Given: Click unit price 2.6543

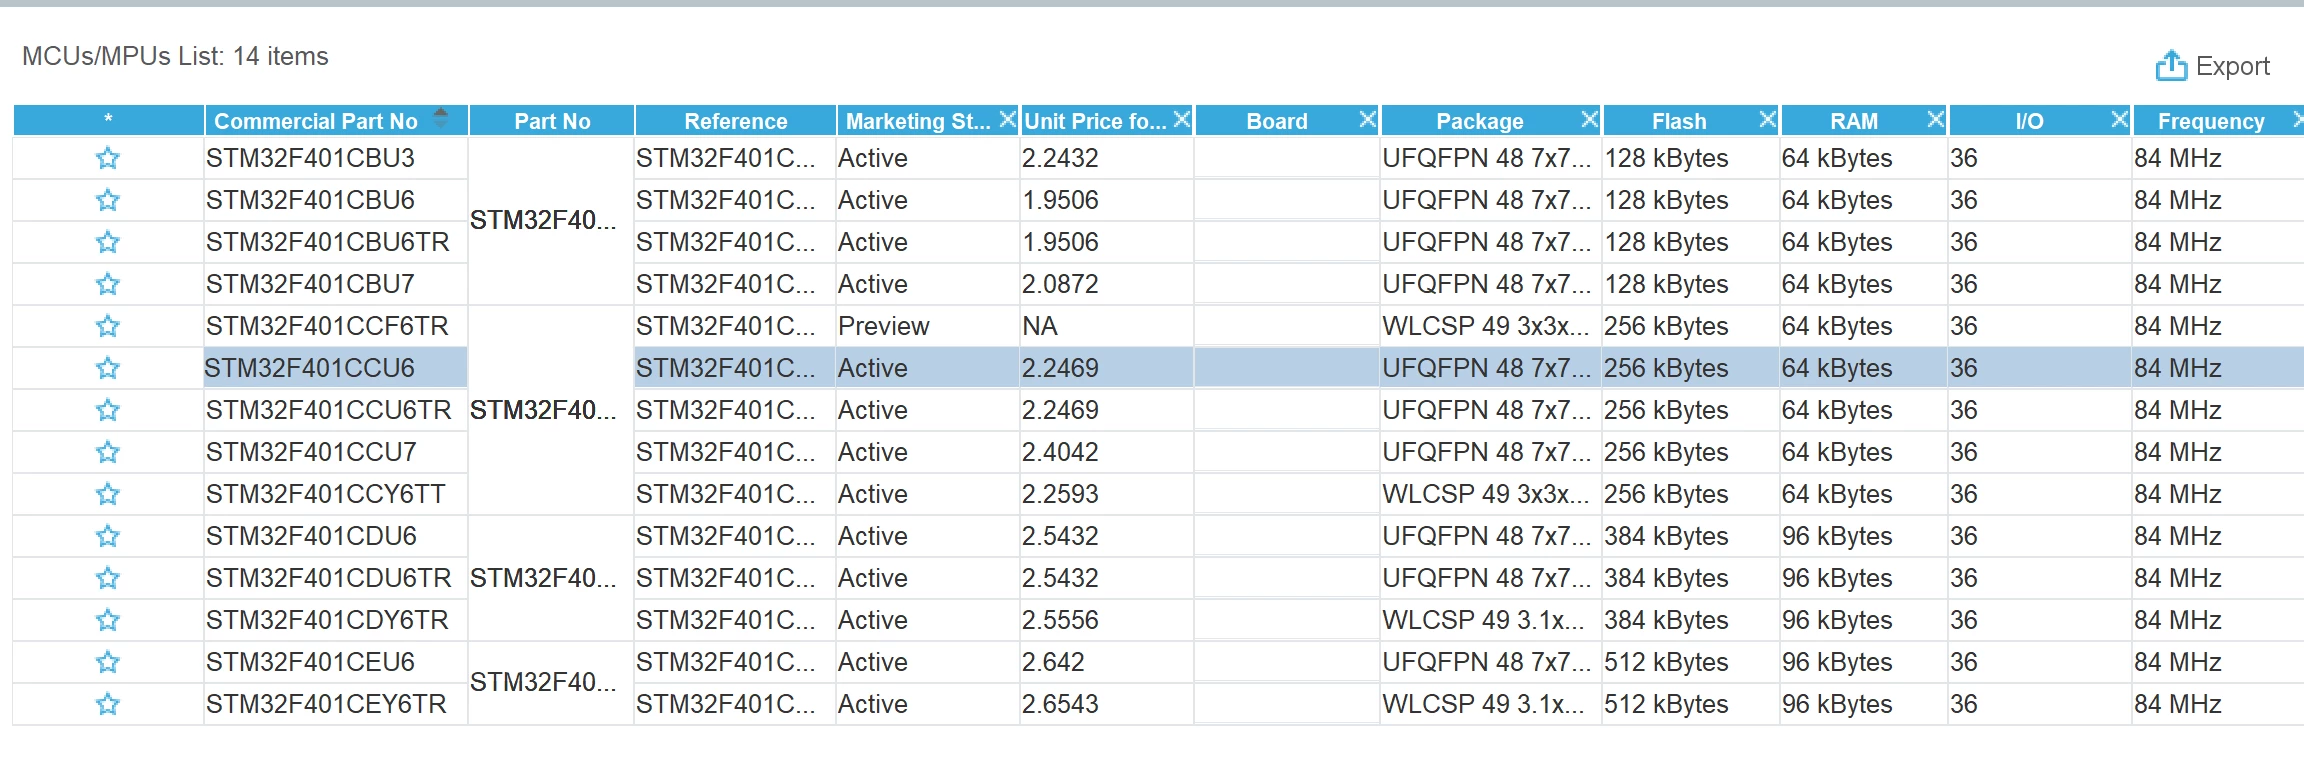Looking at the screenshot, I should (x=1060, y=704).
